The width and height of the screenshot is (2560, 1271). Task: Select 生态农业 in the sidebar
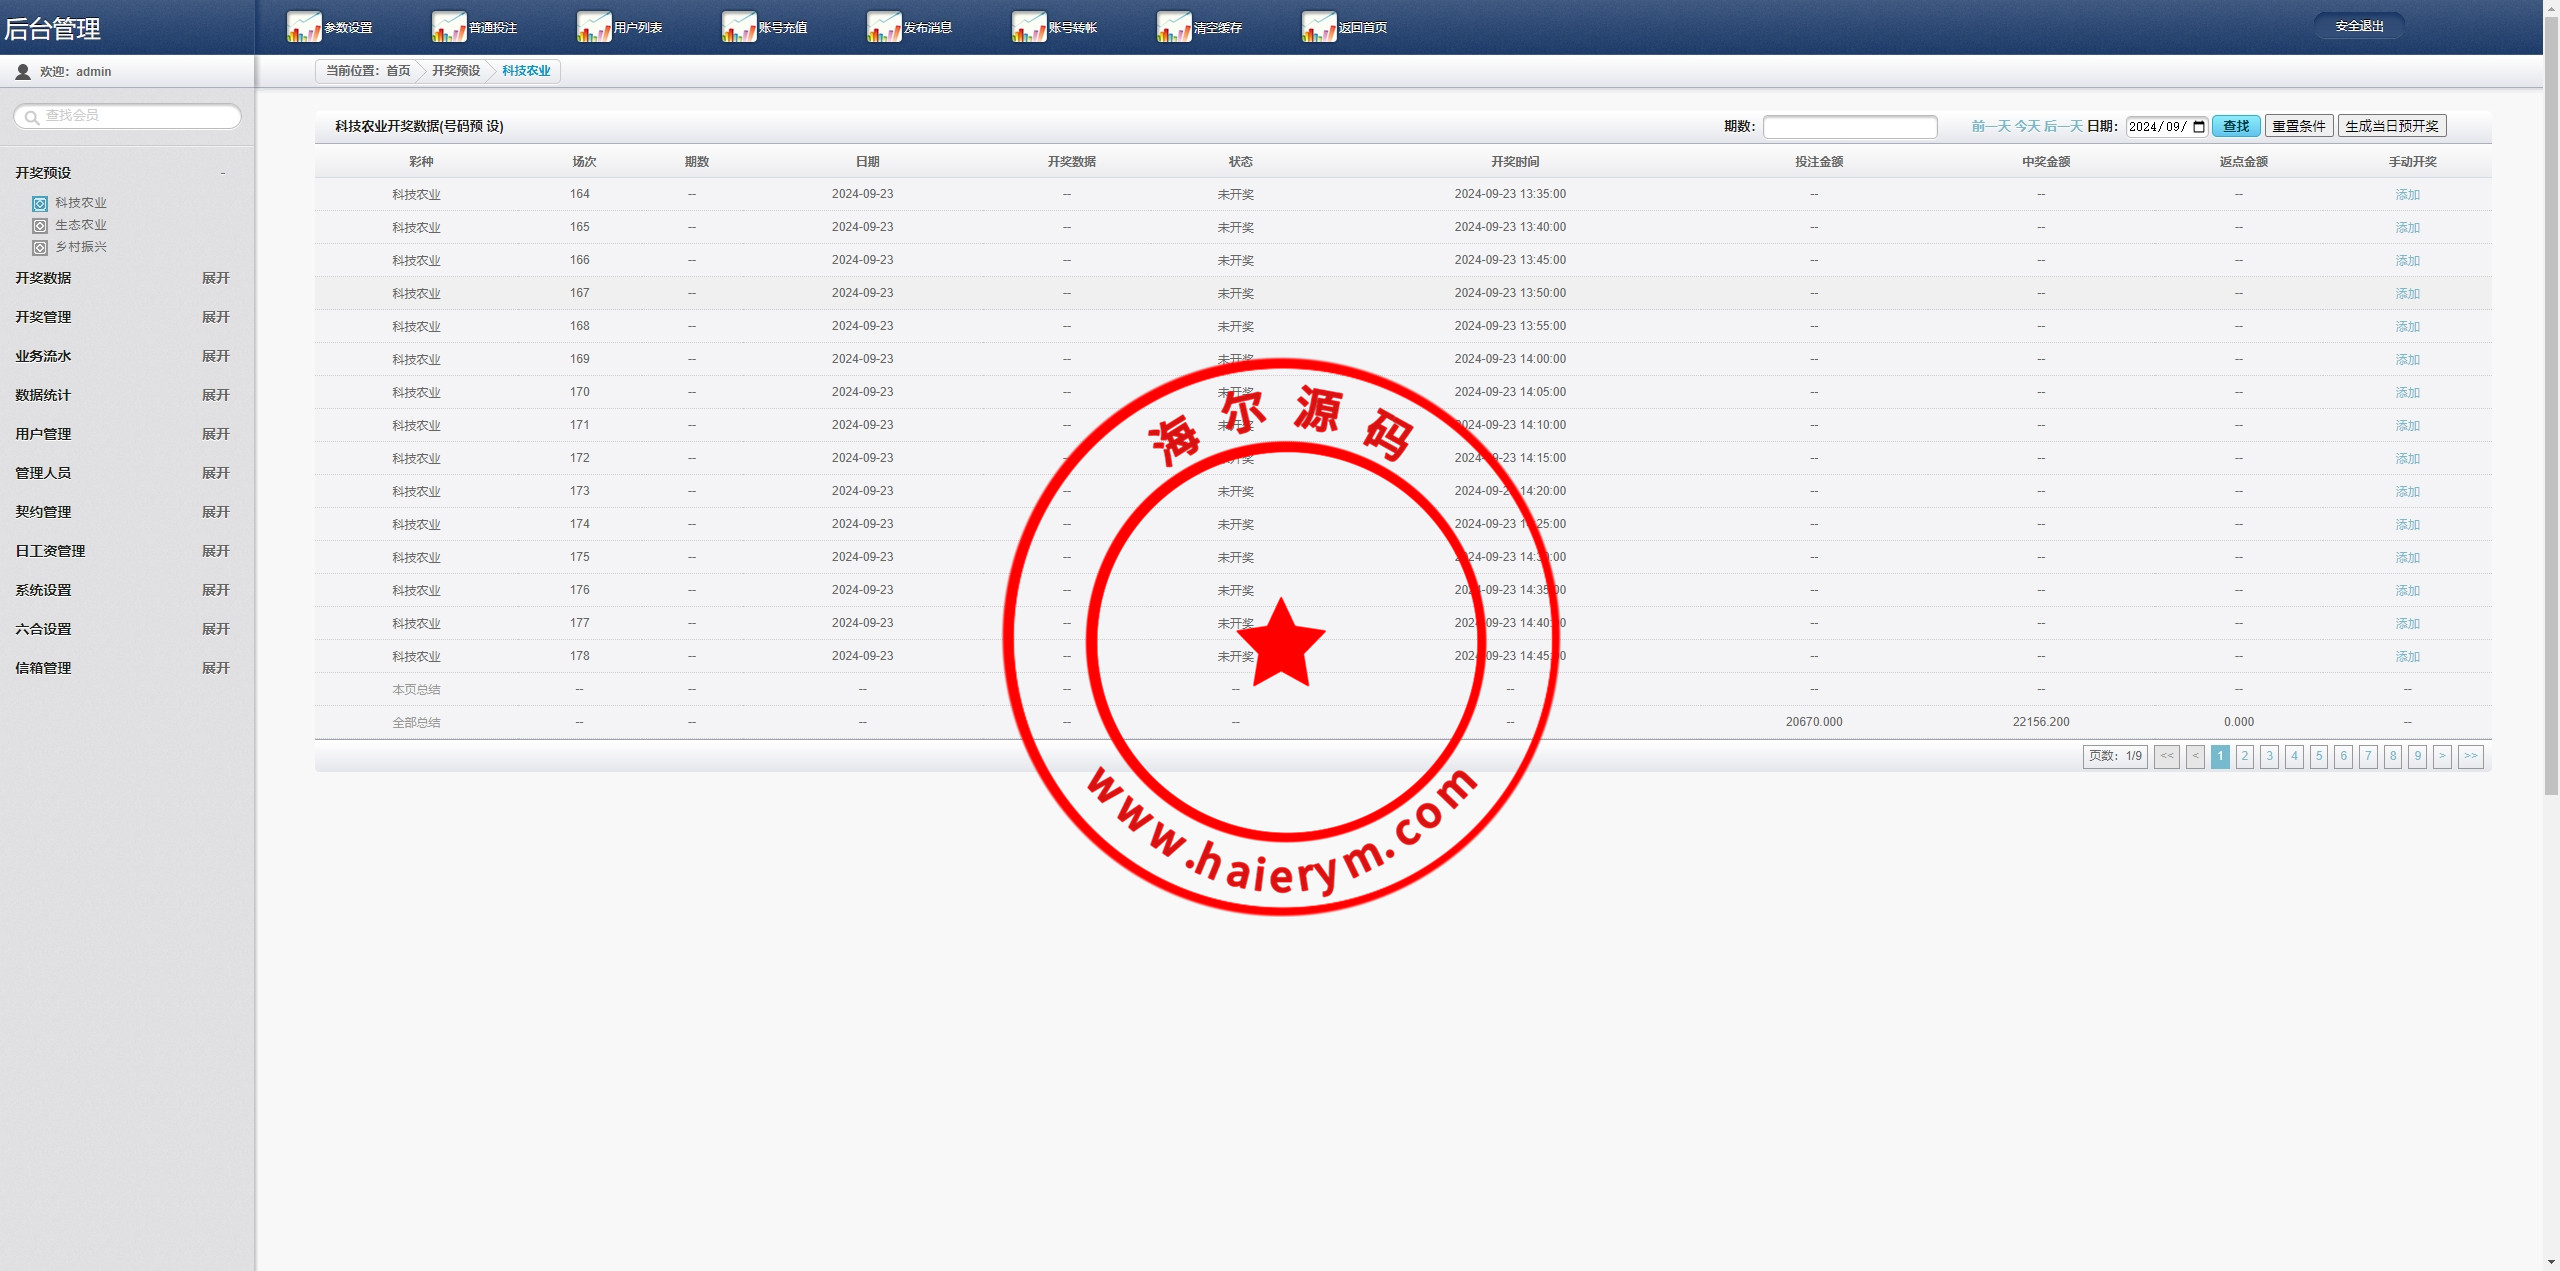coord(80,225)
